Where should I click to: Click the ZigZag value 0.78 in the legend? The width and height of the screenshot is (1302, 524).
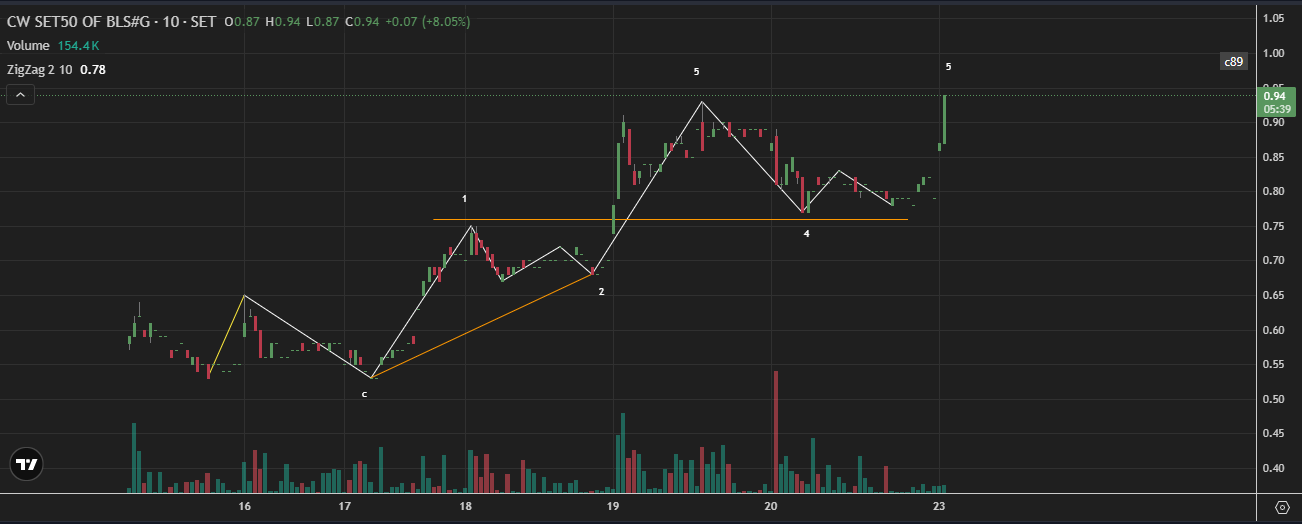[x=93, y=70]
